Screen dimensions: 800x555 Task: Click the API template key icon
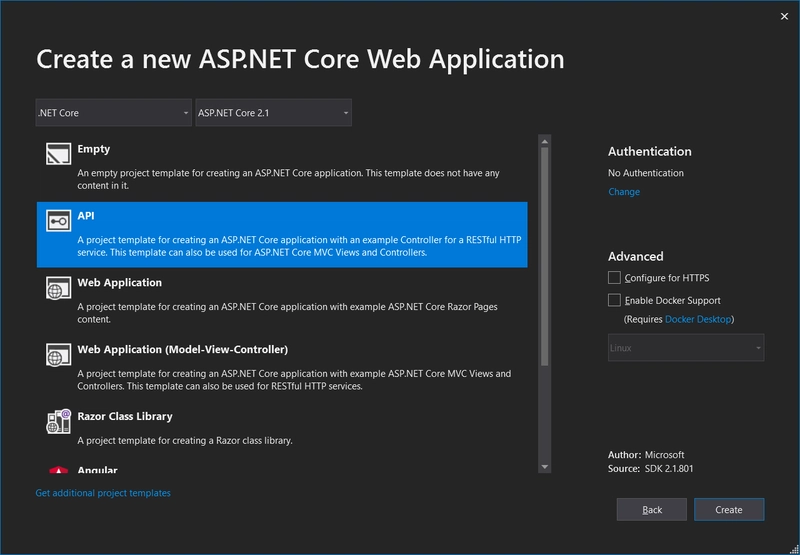pyautogui.click(x=58, y=220)
